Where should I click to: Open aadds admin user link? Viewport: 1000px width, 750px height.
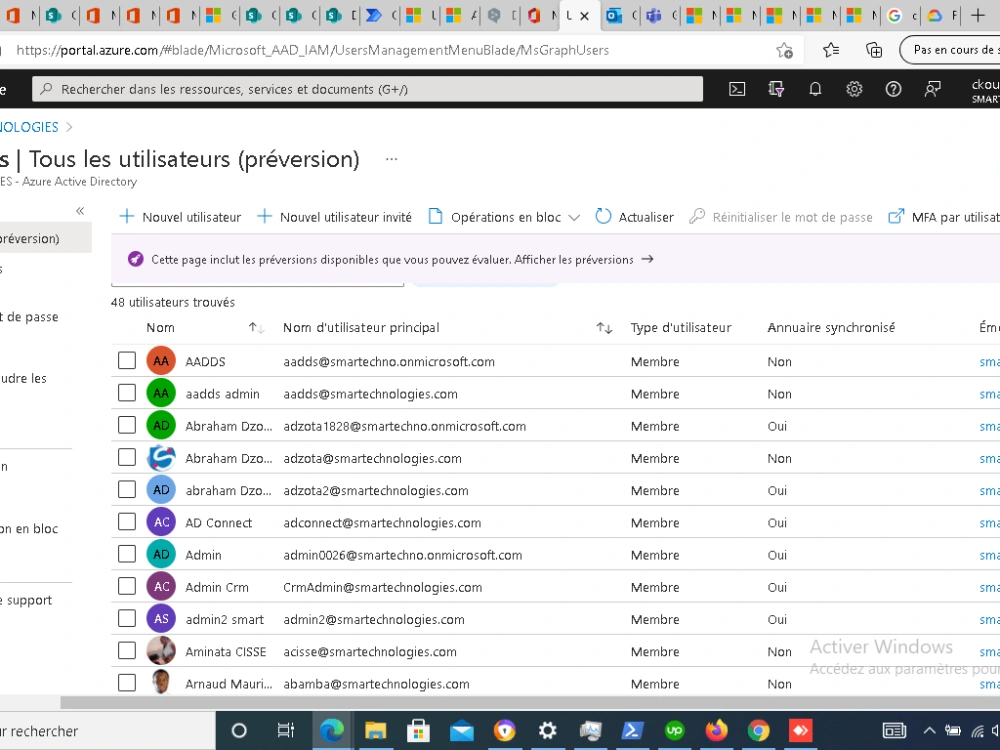tap(223, 394)
